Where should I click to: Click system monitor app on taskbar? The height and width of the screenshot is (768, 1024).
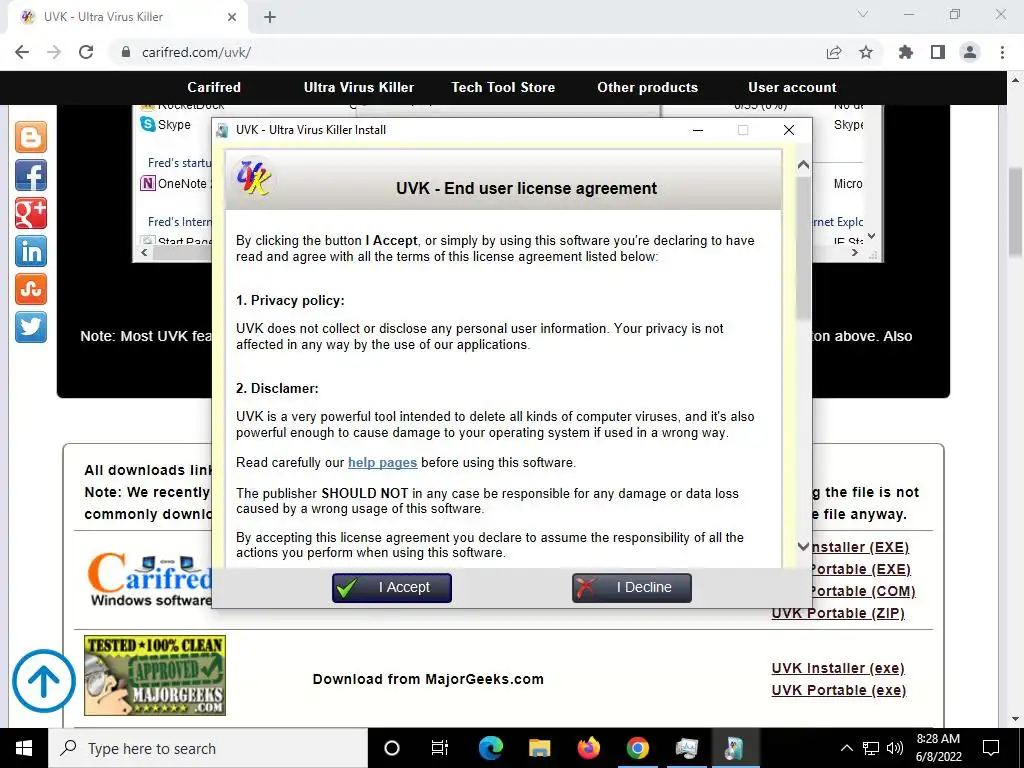point(686,748)
